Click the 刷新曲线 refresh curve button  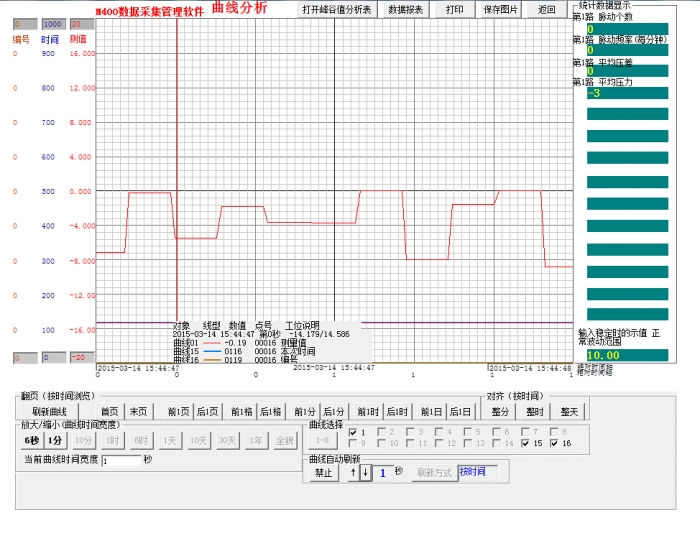point(49,411)
